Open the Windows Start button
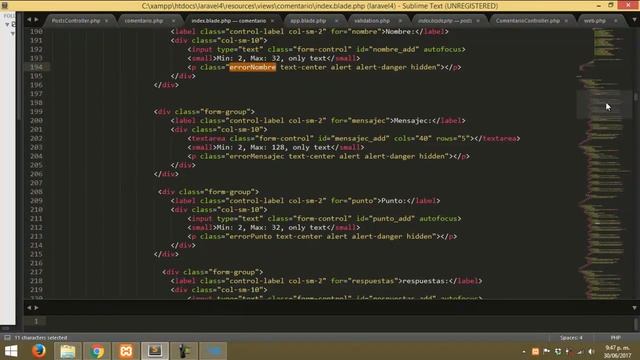This screenshot has width=640, height=360. pyautogui.click(x=11, y=351)
